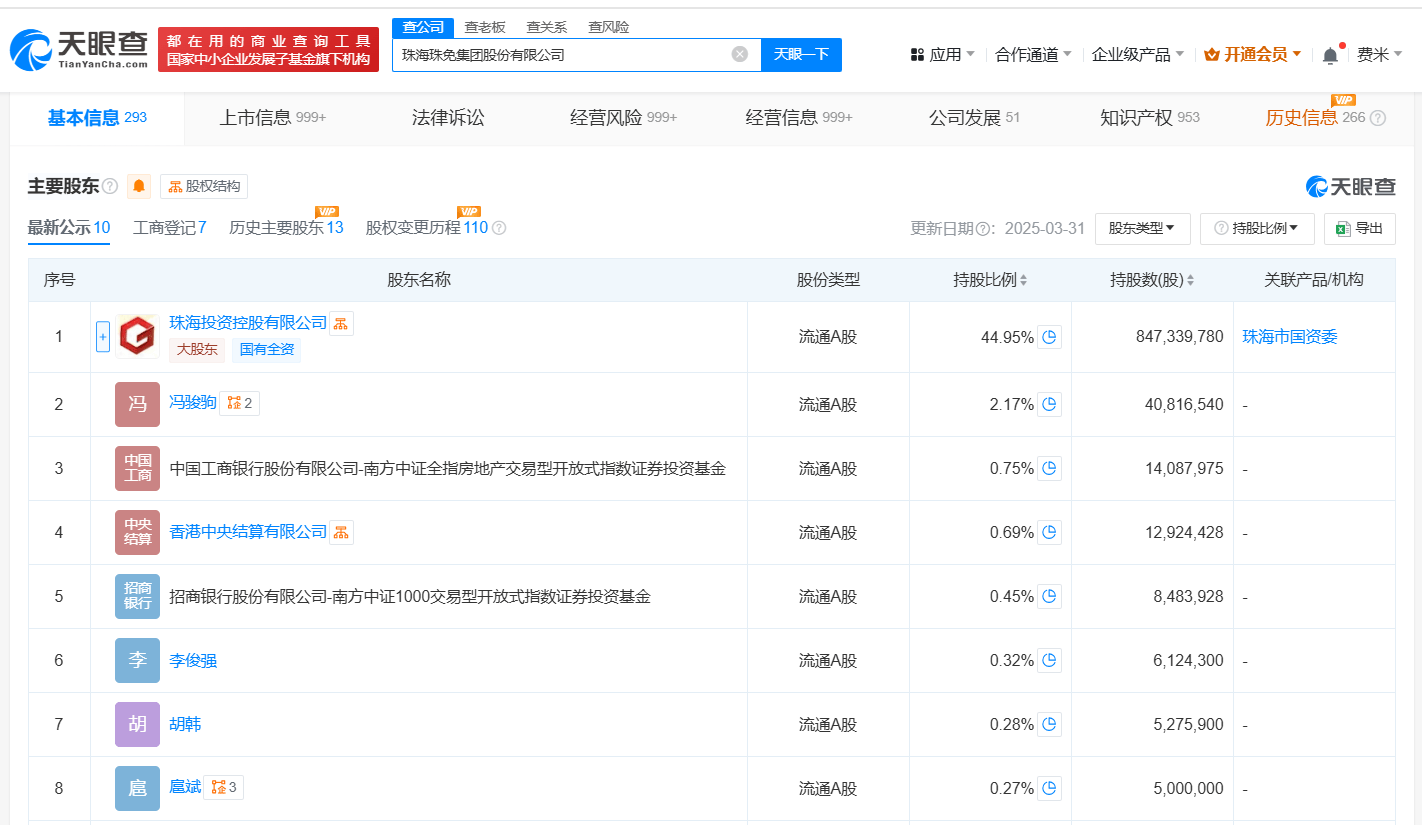The width and height of the screenshot is (1422, 825).
Task: Click into the company search input field
Action: (x=560, y=55)
